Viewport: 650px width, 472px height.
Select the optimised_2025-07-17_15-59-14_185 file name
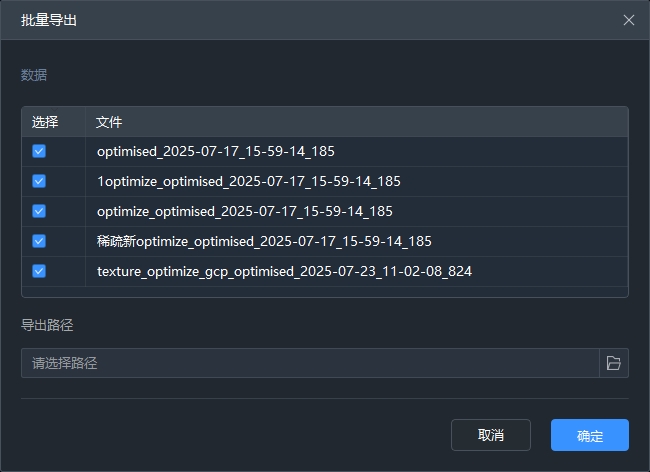coord(215,152)
